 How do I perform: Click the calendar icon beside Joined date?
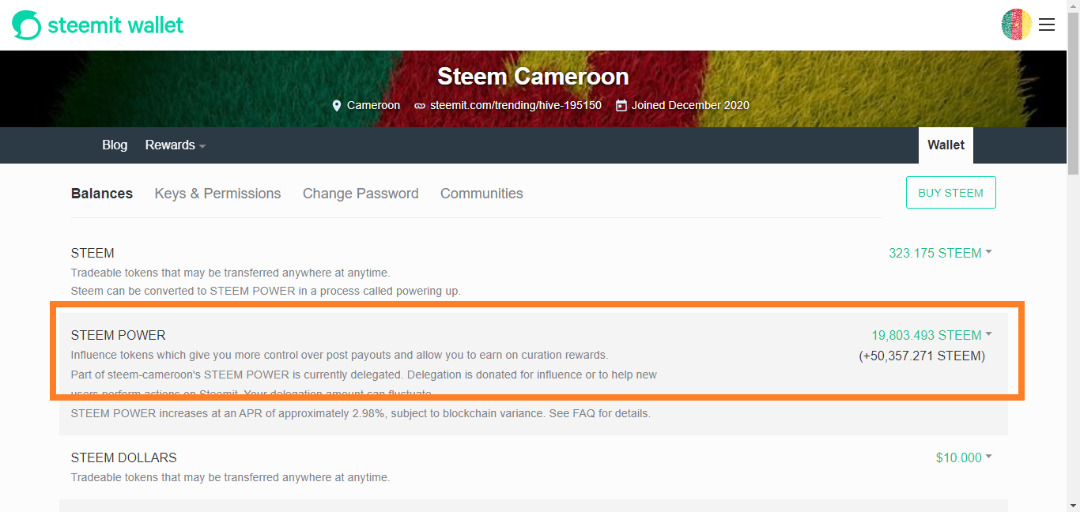pos(621,106)
